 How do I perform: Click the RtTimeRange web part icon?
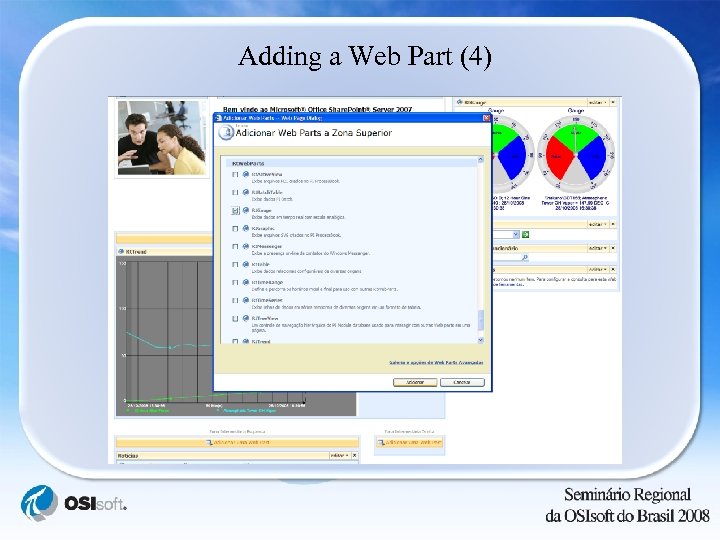tap(246, 282)
